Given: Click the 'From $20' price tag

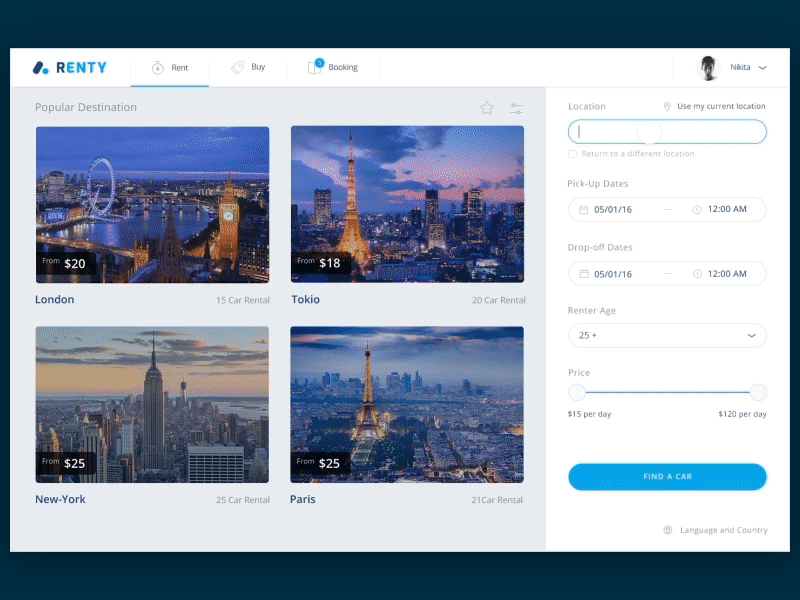Looking at the screenshot, I should [x=66, y=263].
